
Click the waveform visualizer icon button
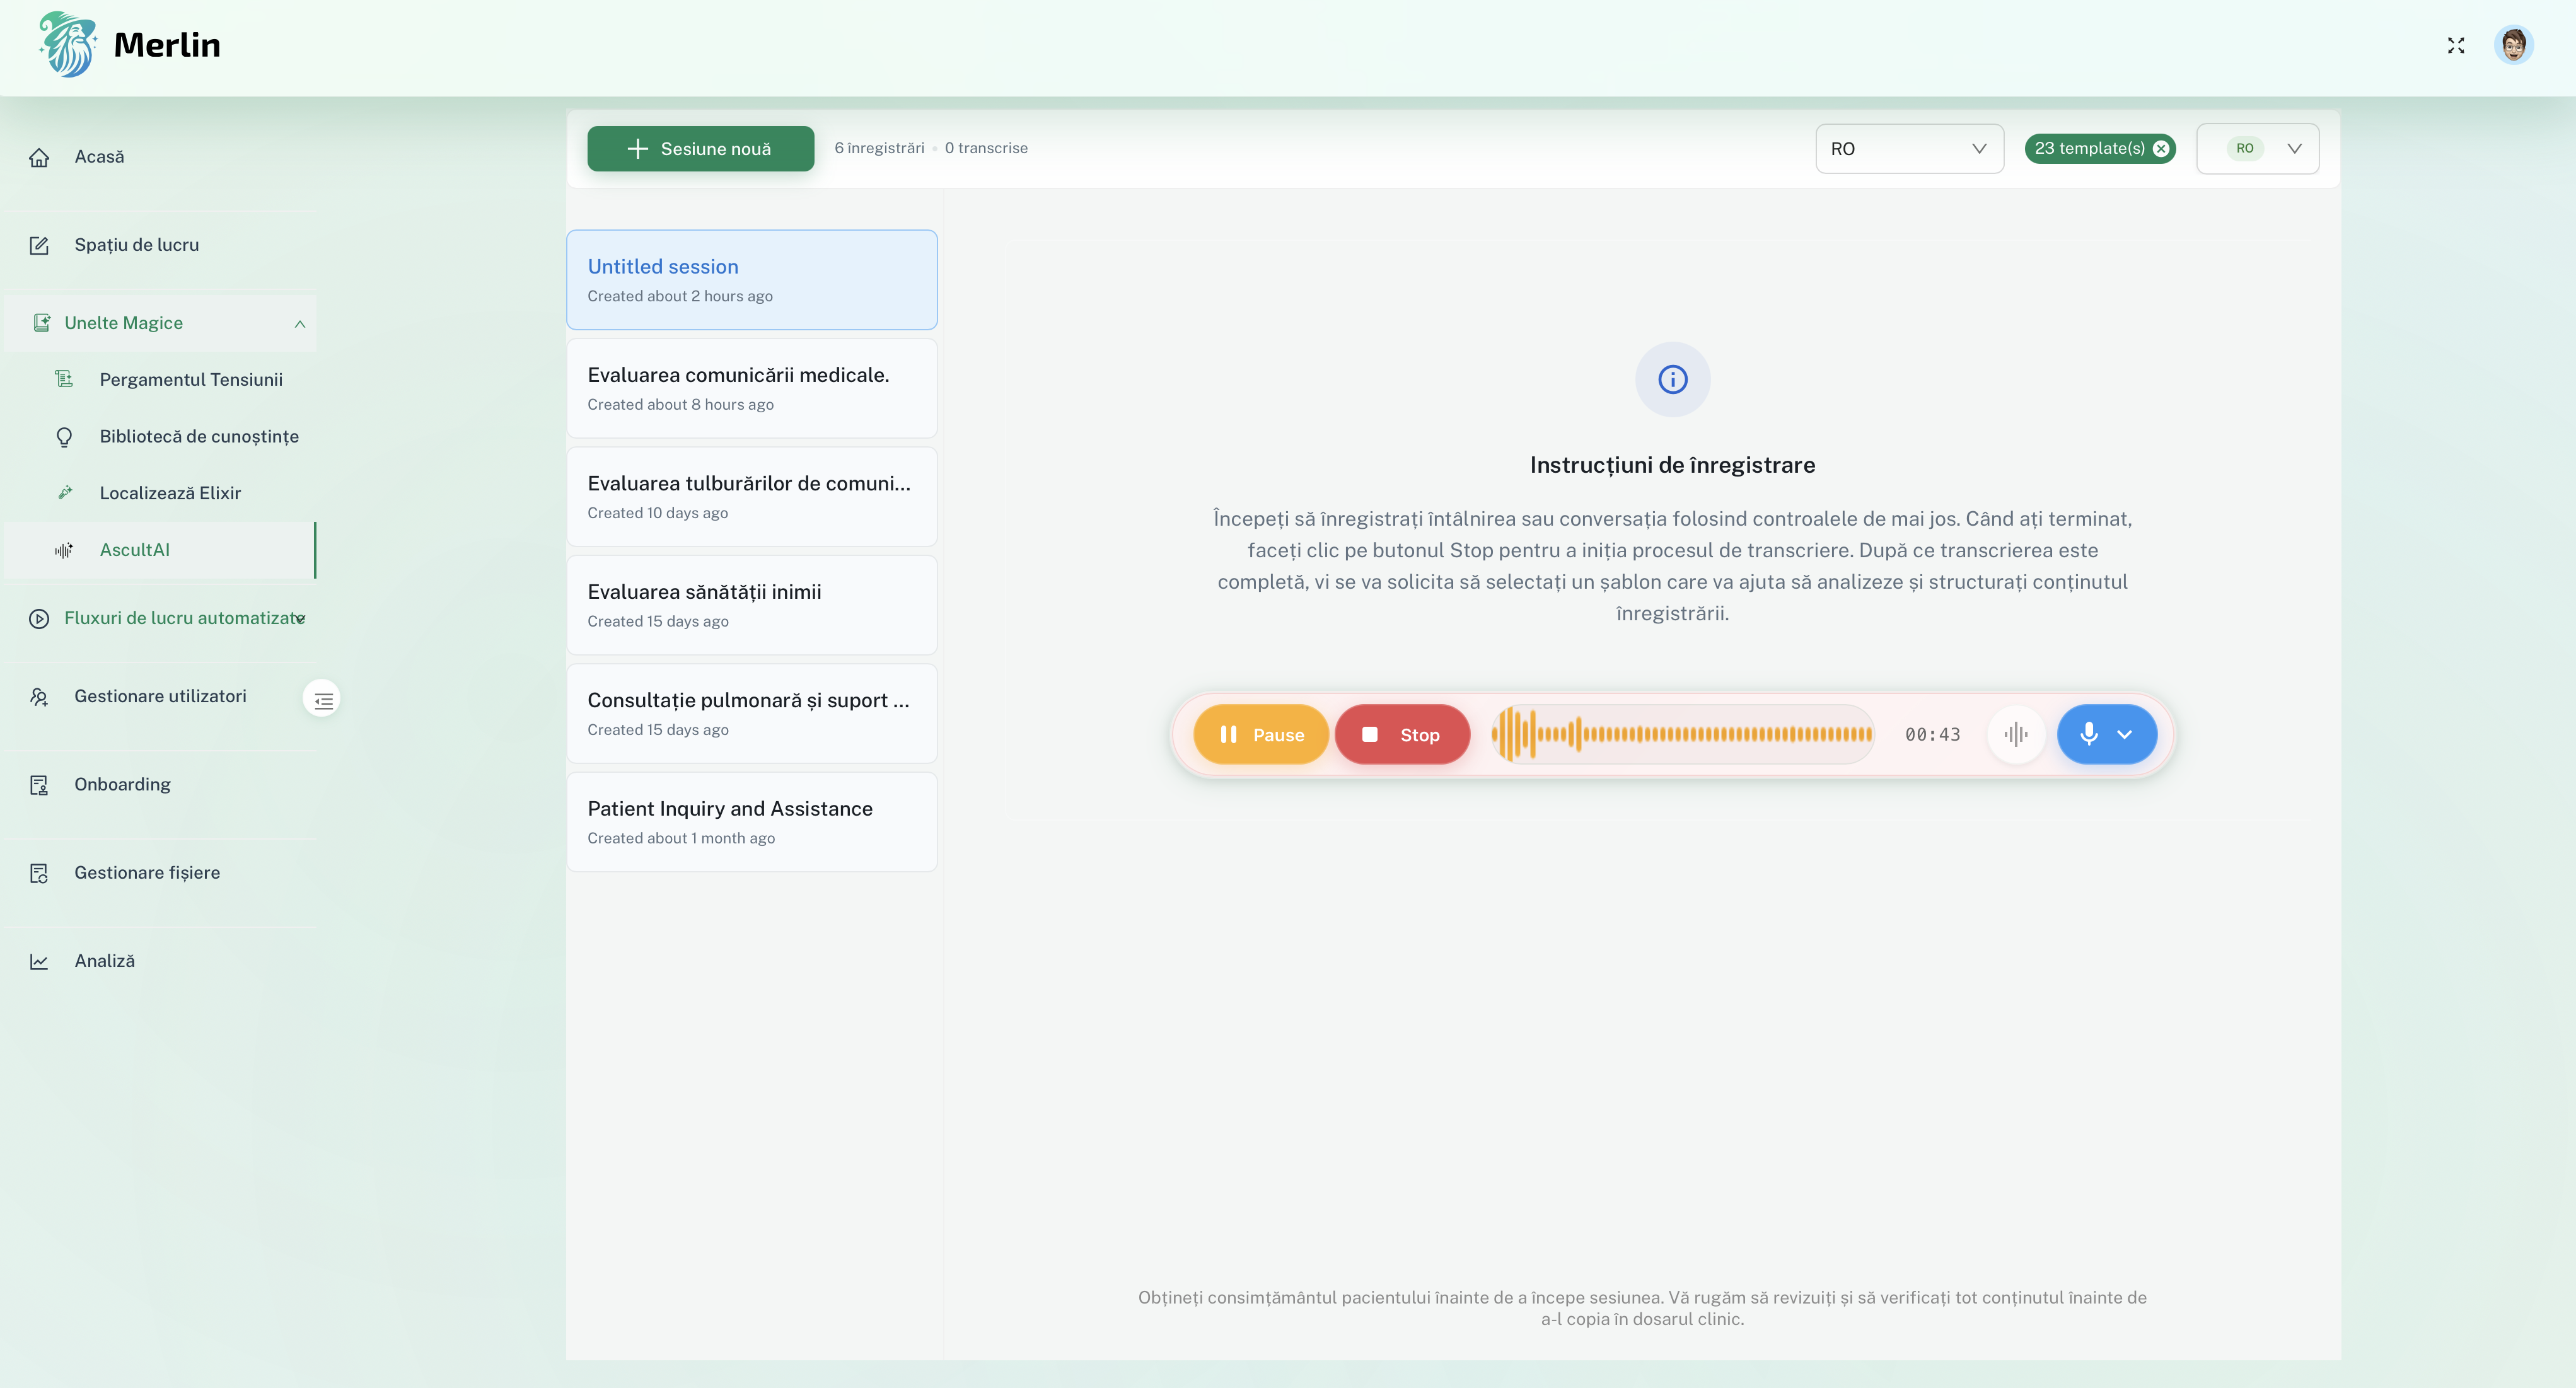pyautogui.click(x=2015, y=735)
